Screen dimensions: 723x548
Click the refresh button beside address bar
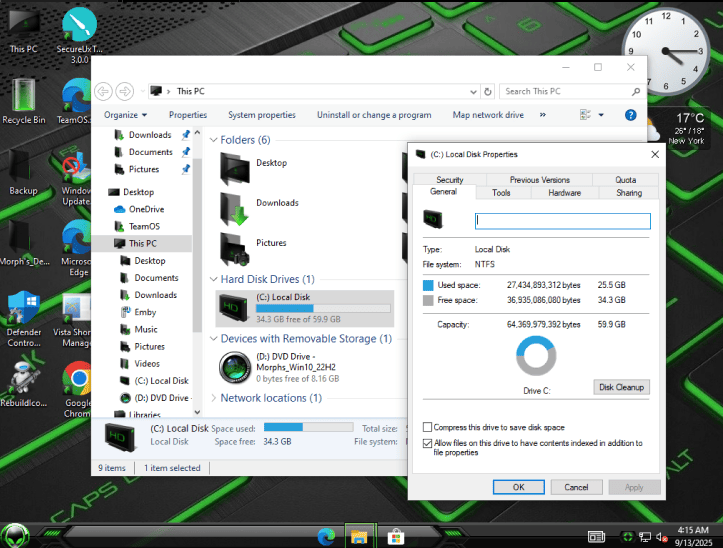(488, 92)
